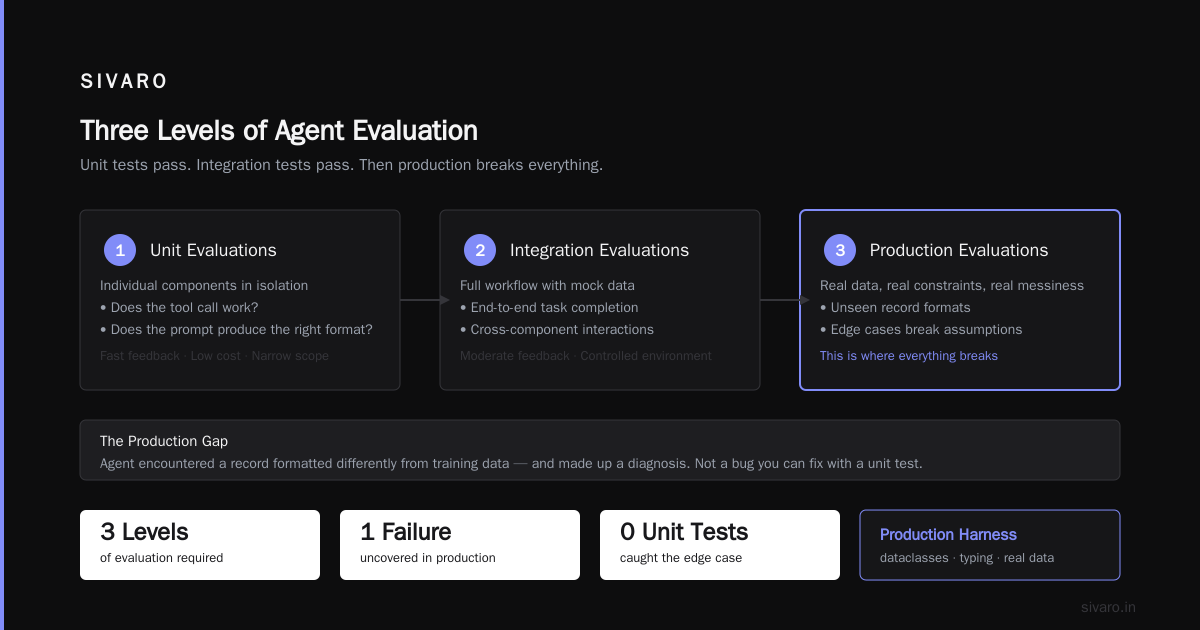Click 'of evaluation required' caption
This screenshot has width=1200, height=630.
[161, 558]
